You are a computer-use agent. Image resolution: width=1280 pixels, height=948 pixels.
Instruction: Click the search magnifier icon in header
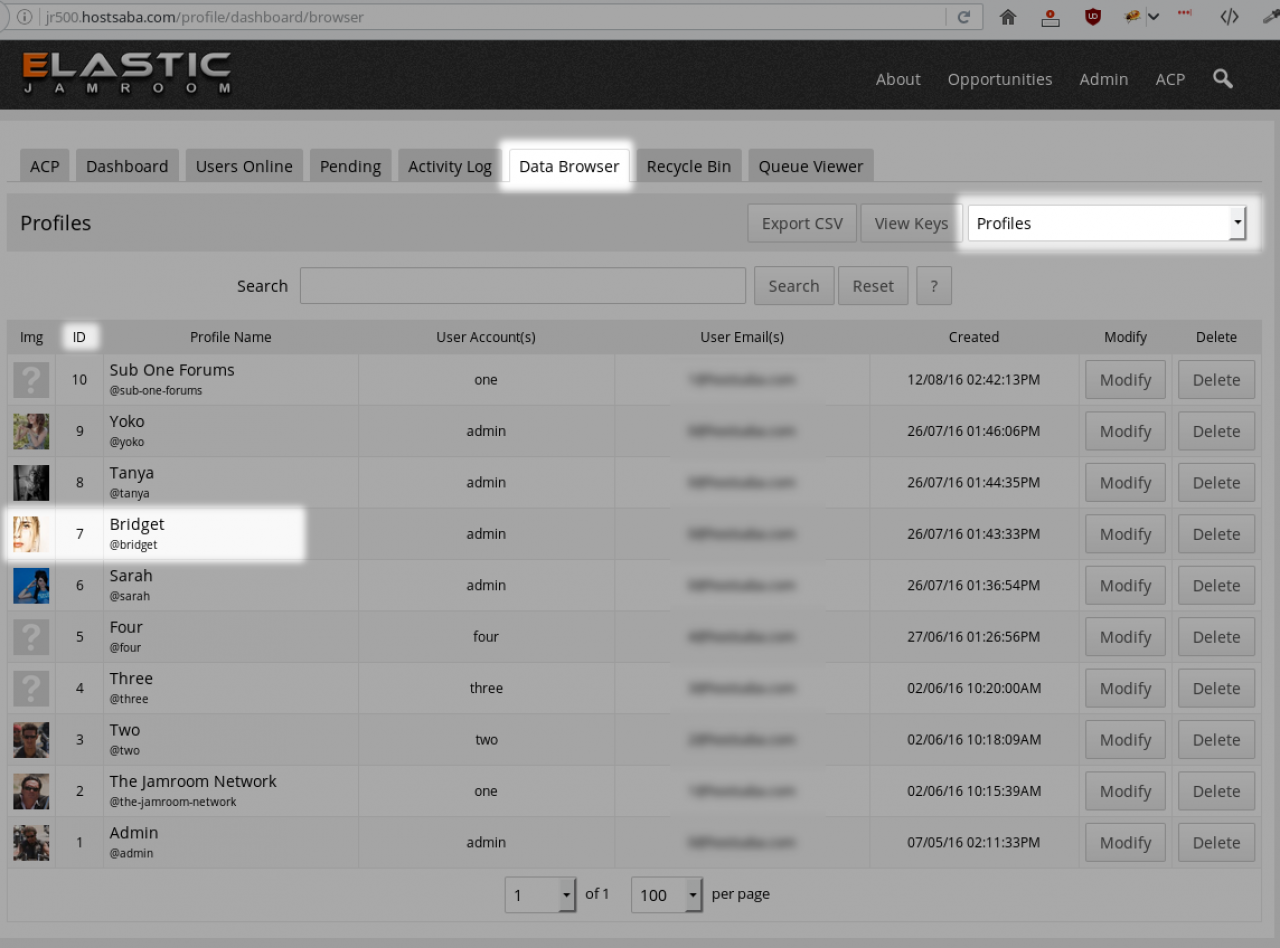coord(1222,79)
